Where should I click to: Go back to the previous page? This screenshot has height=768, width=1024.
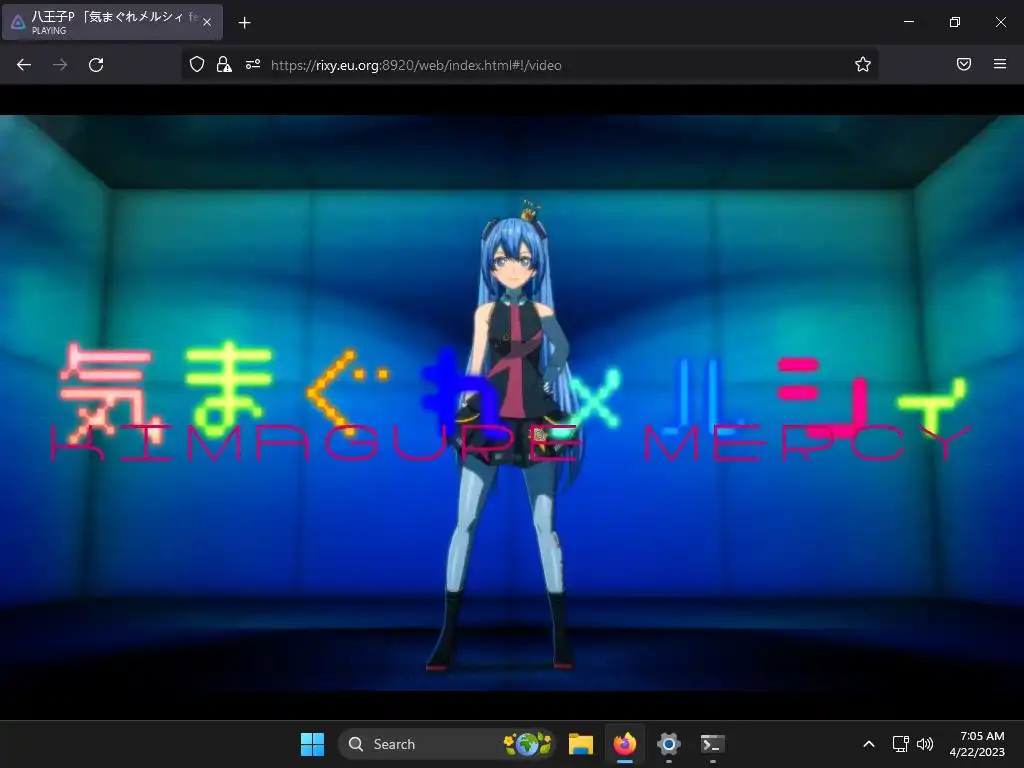point(24,65)
